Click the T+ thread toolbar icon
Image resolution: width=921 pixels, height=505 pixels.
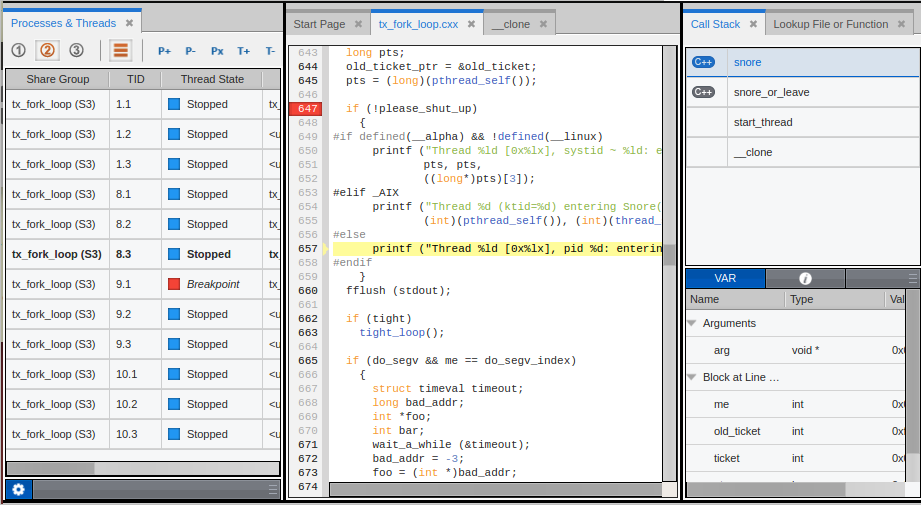pos(244,51)
